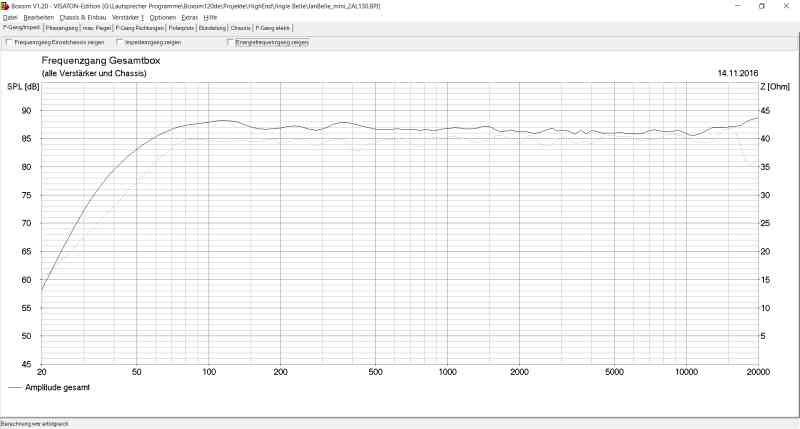
Task: Open the Optionen menu
Action: tap(163, 17)
